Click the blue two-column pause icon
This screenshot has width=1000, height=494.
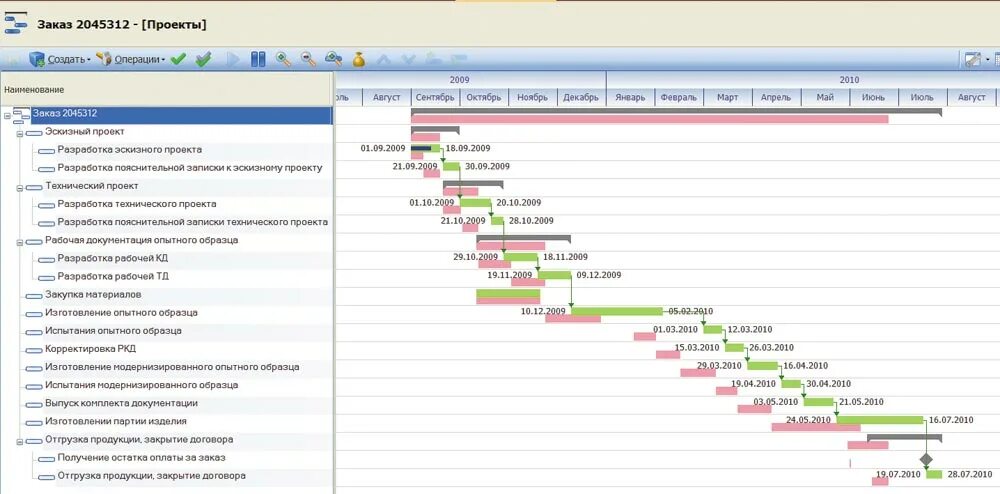click(258, 59)
